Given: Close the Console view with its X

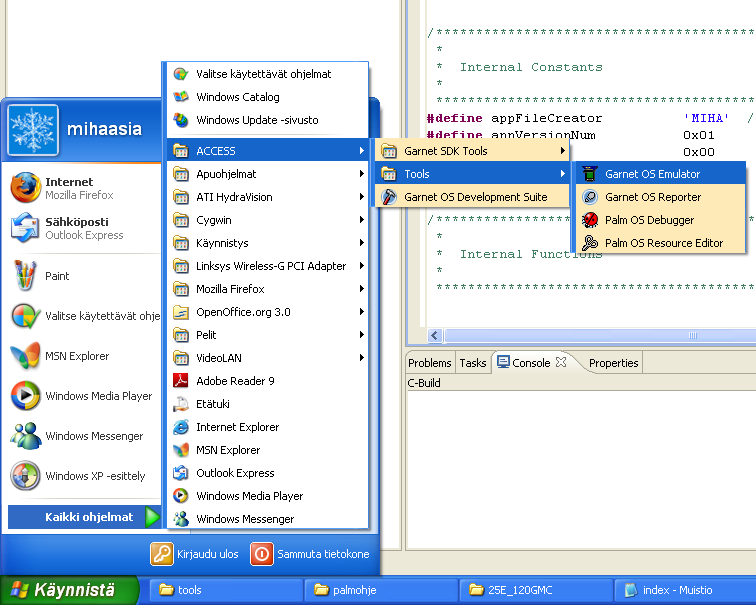Looking at the screenshot, I should (x=561, y=362).
